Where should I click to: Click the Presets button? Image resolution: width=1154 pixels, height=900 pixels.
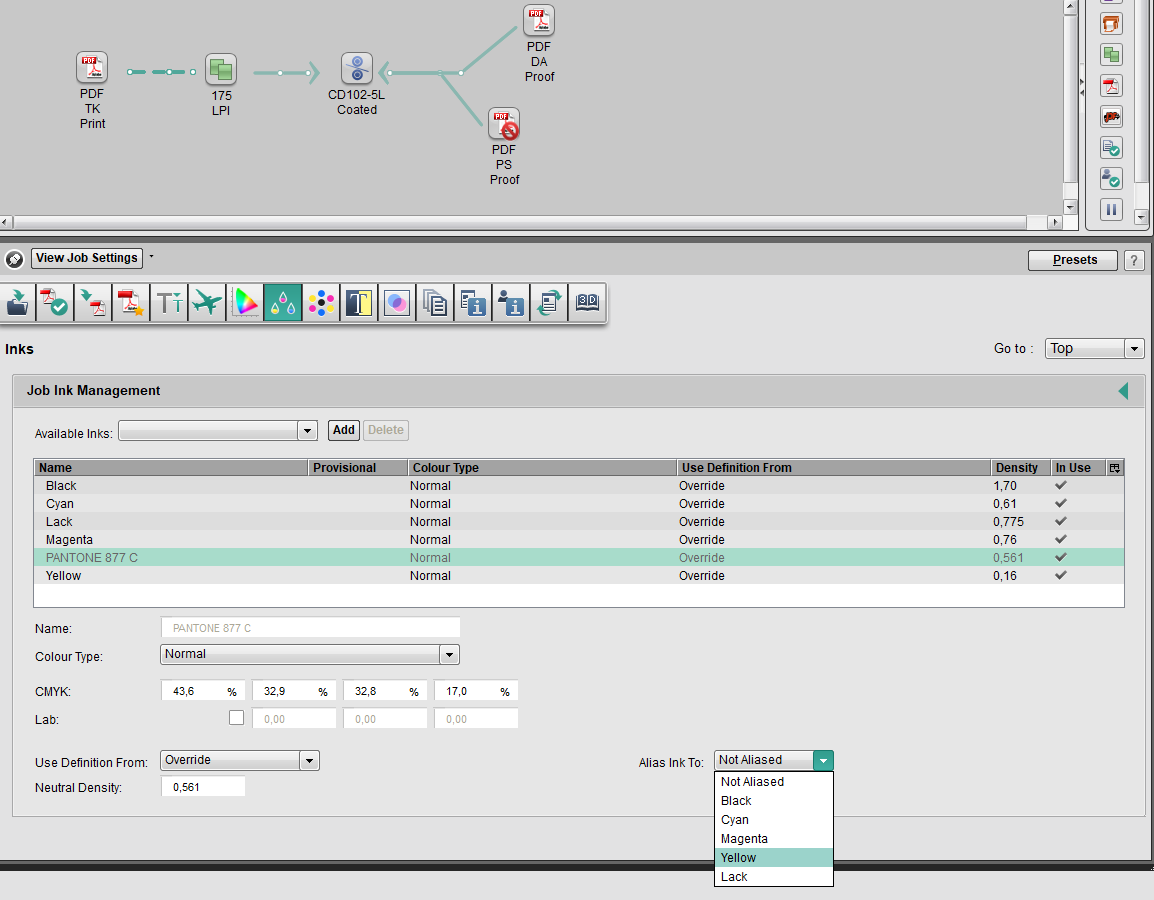tap(1075, 260)
